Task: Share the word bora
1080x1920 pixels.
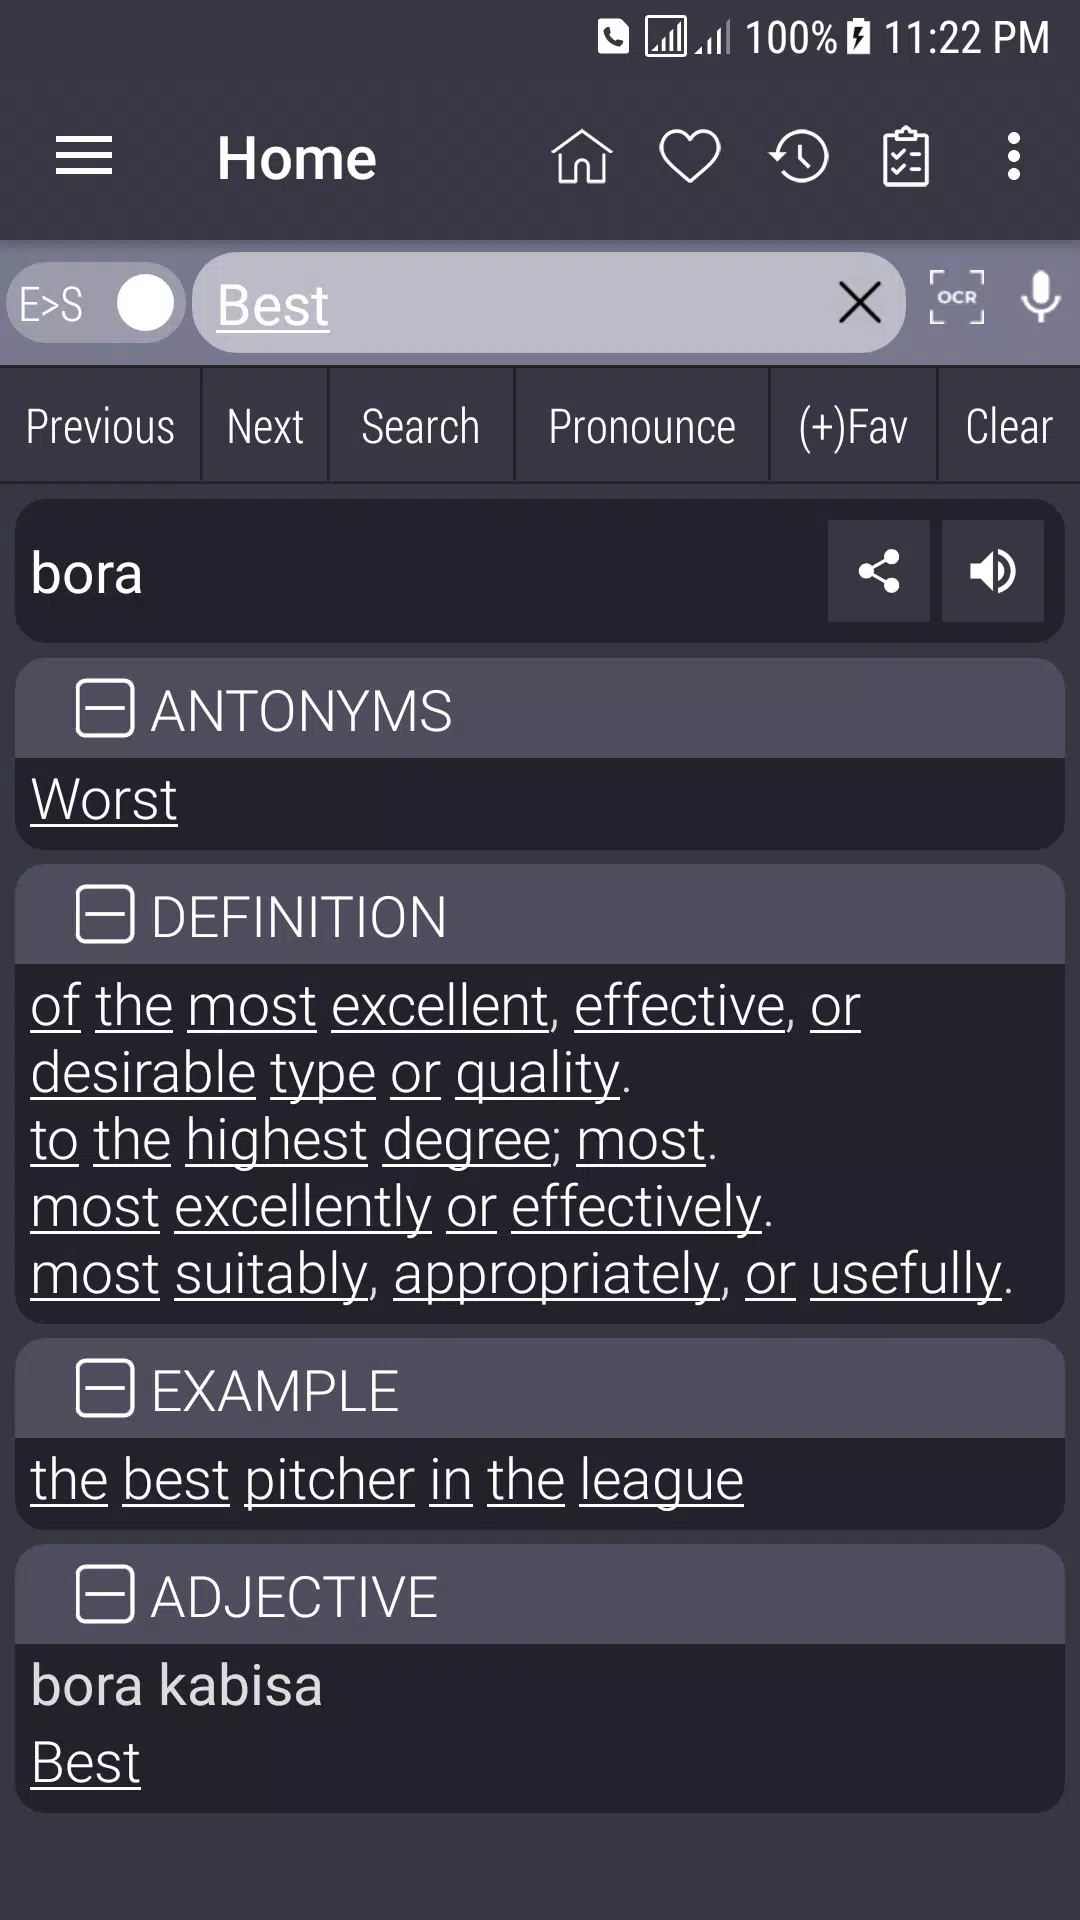Action: click(878, 571)
